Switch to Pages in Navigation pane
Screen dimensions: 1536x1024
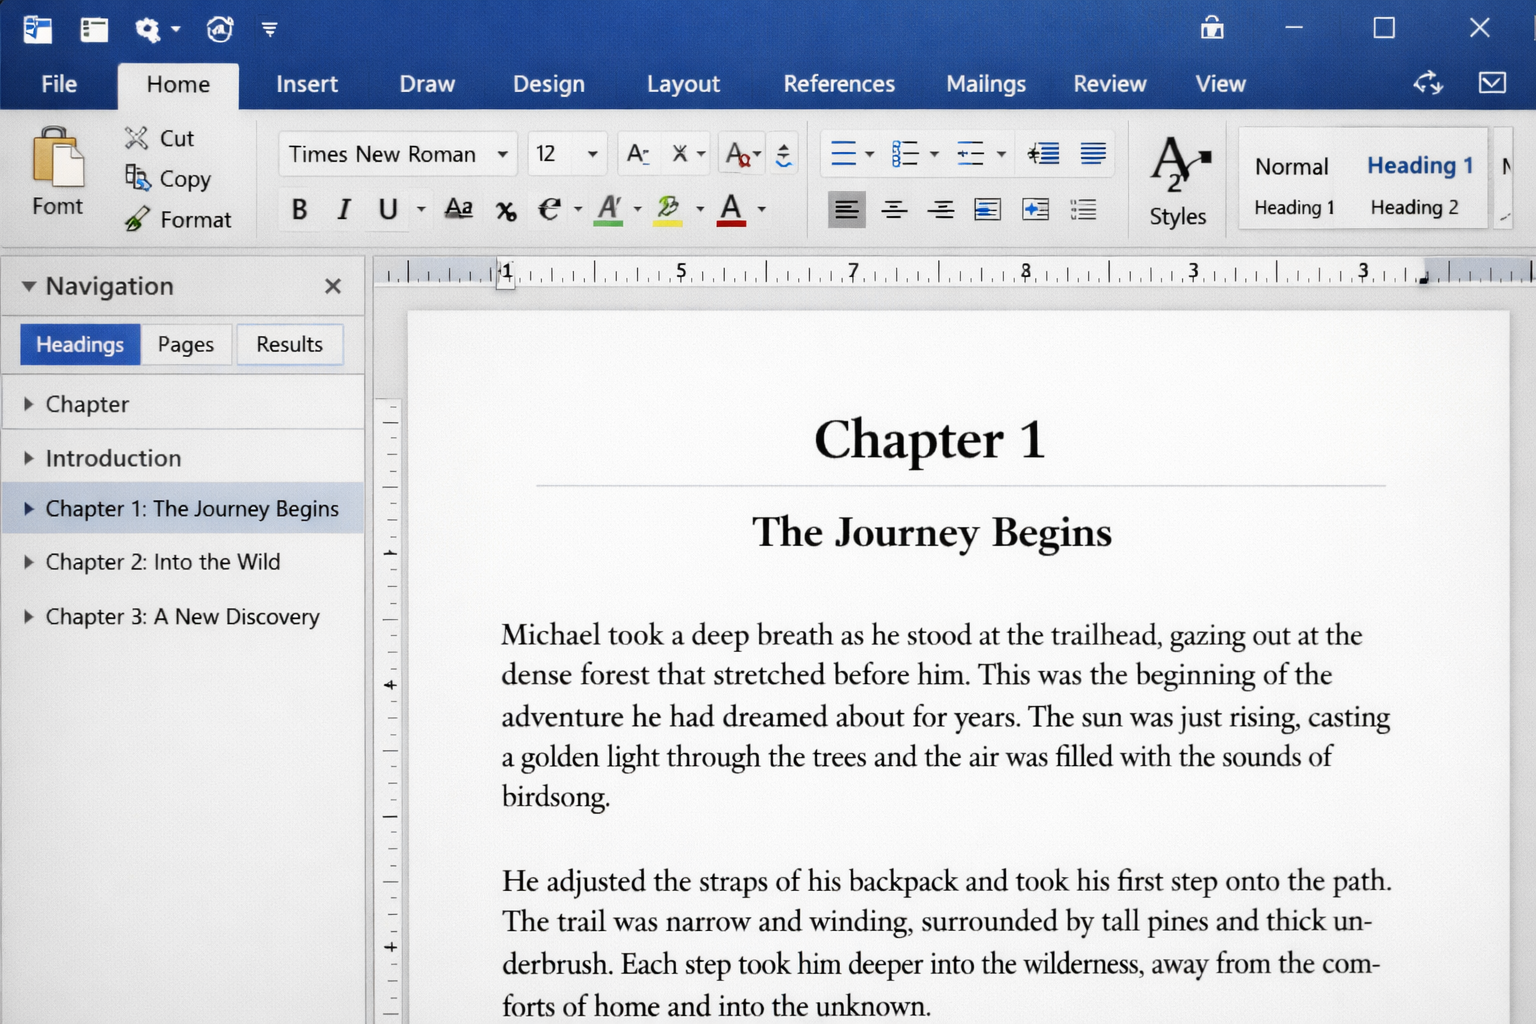186,344
